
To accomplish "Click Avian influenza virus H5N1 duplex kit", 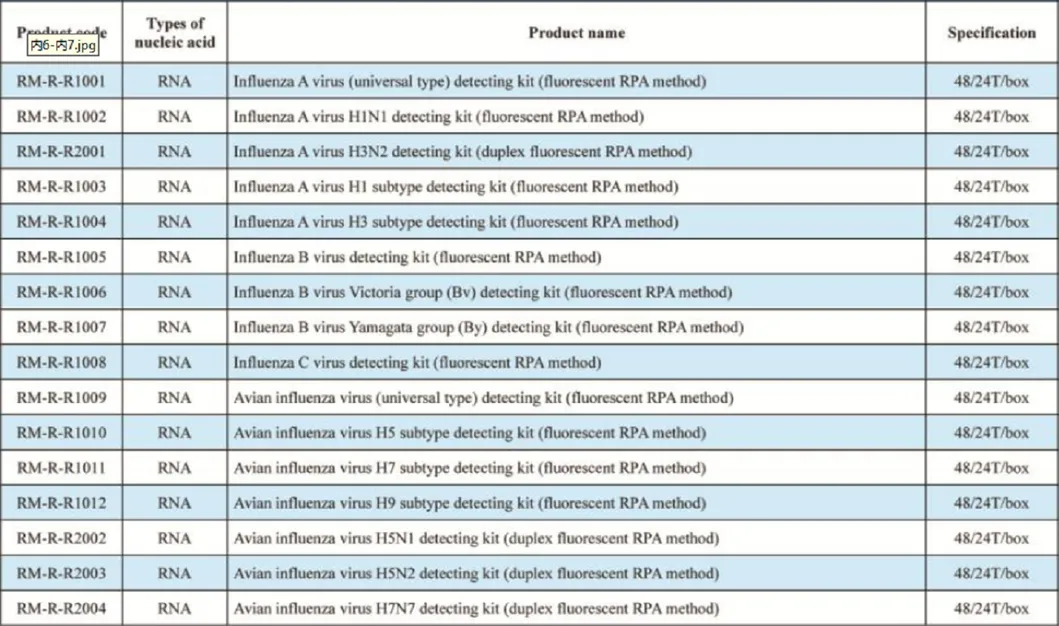I will tap(475, 538).
